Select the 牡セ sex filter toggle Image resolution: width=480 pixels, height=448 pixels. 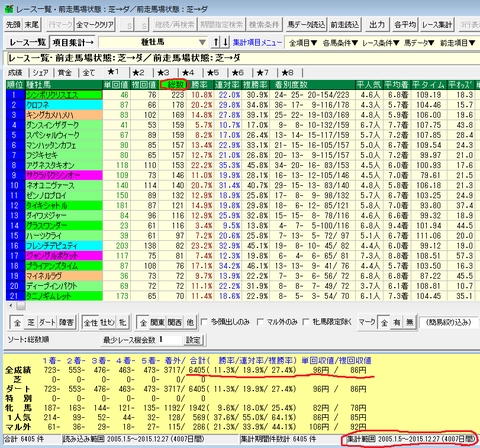(x=108, y=322)
